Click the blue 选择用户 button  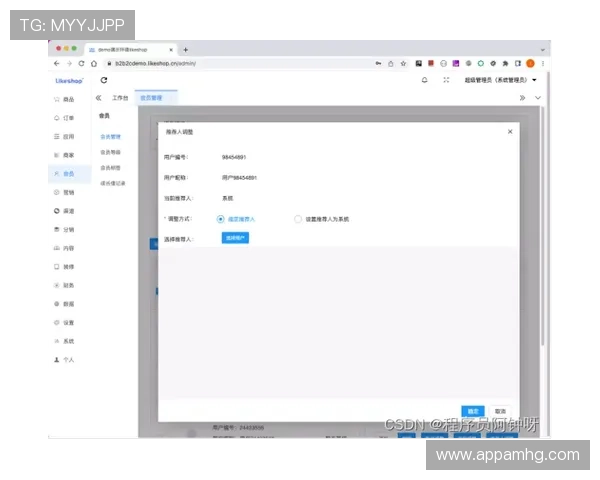coord(235,238)
